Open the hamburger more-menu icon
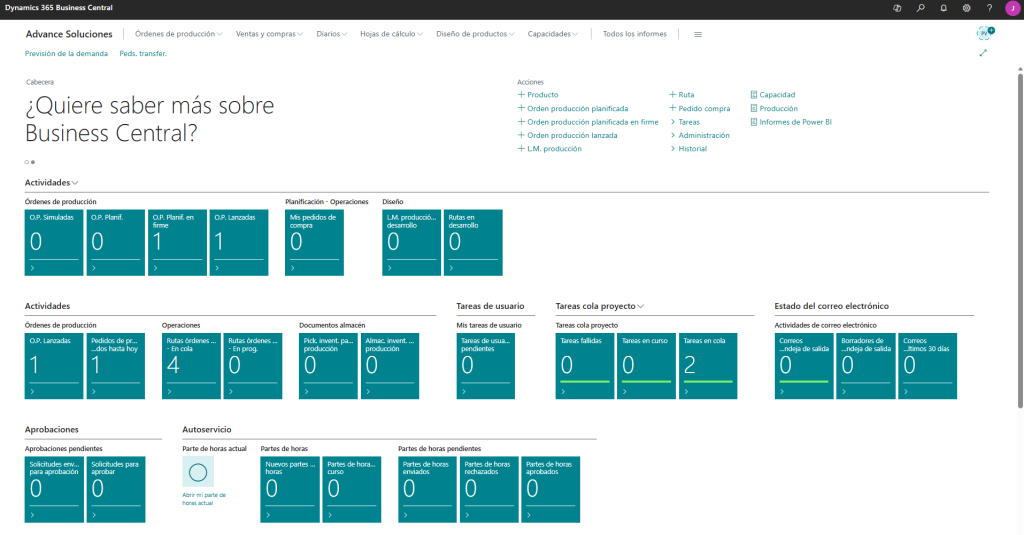Screen dimensions: 1024x535 point(697,34)
